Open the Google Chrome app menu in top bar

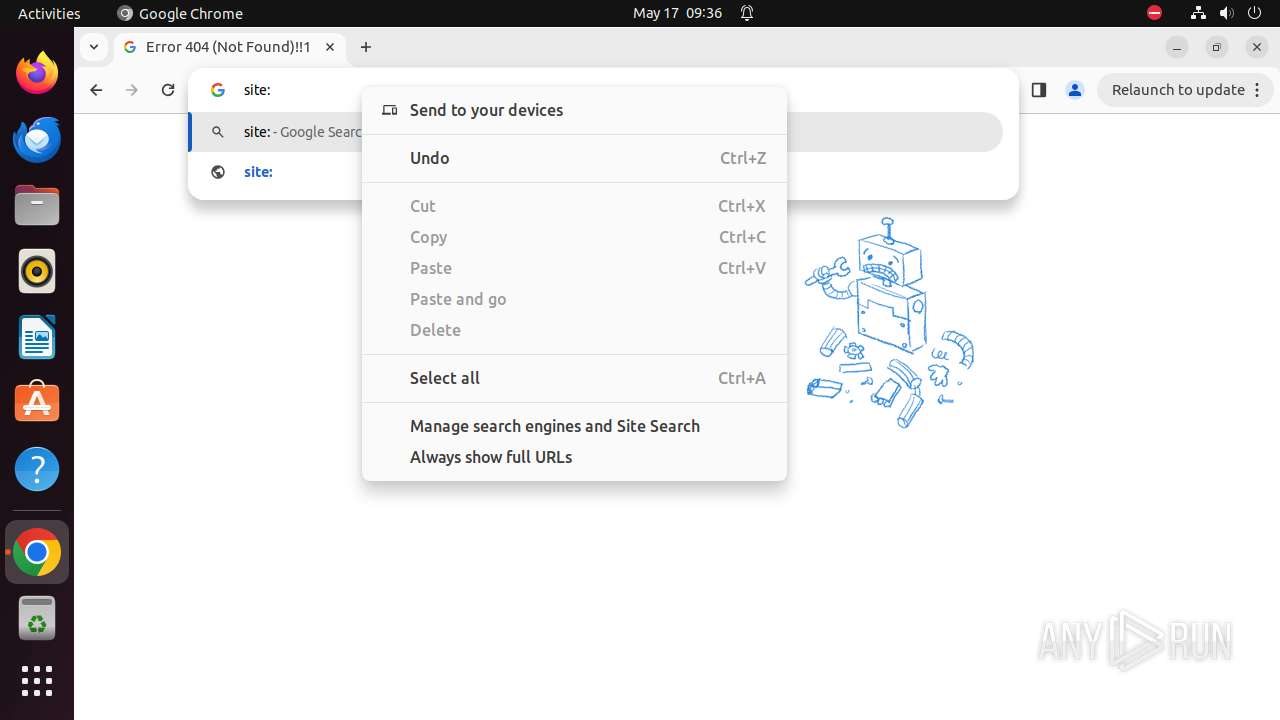(180, 13)
